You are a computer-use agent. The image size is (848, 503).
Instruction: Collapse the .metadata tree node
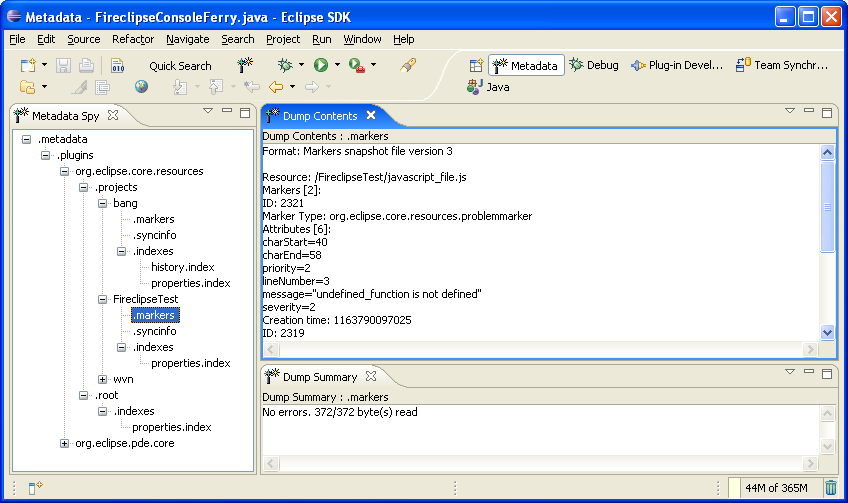coord(26,139)
